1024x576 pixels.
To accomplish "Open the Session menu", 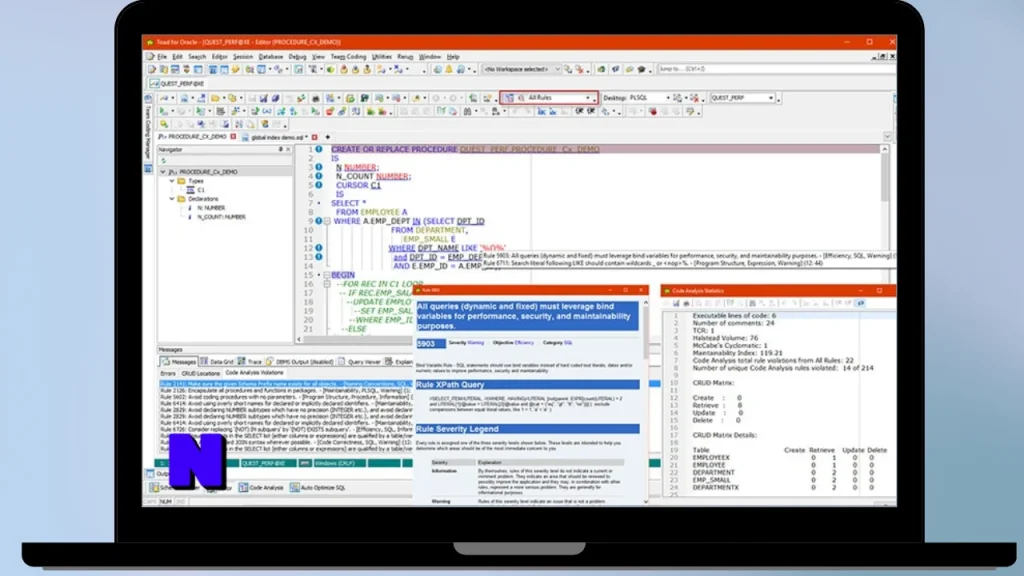I will coord(242,57).
